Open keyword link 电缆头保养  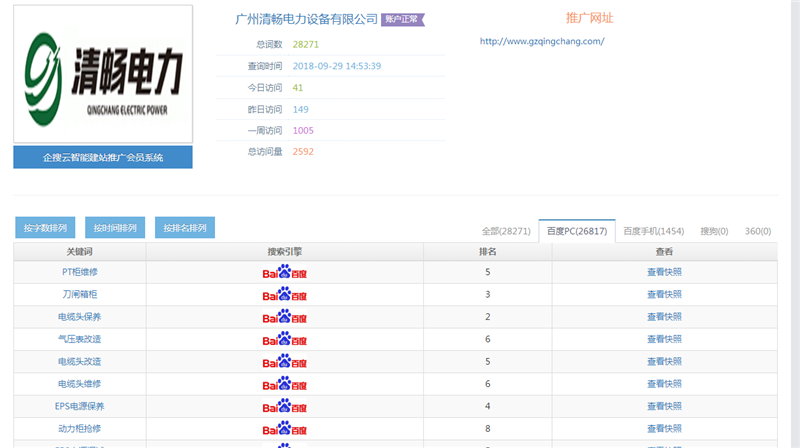point(80,317)
